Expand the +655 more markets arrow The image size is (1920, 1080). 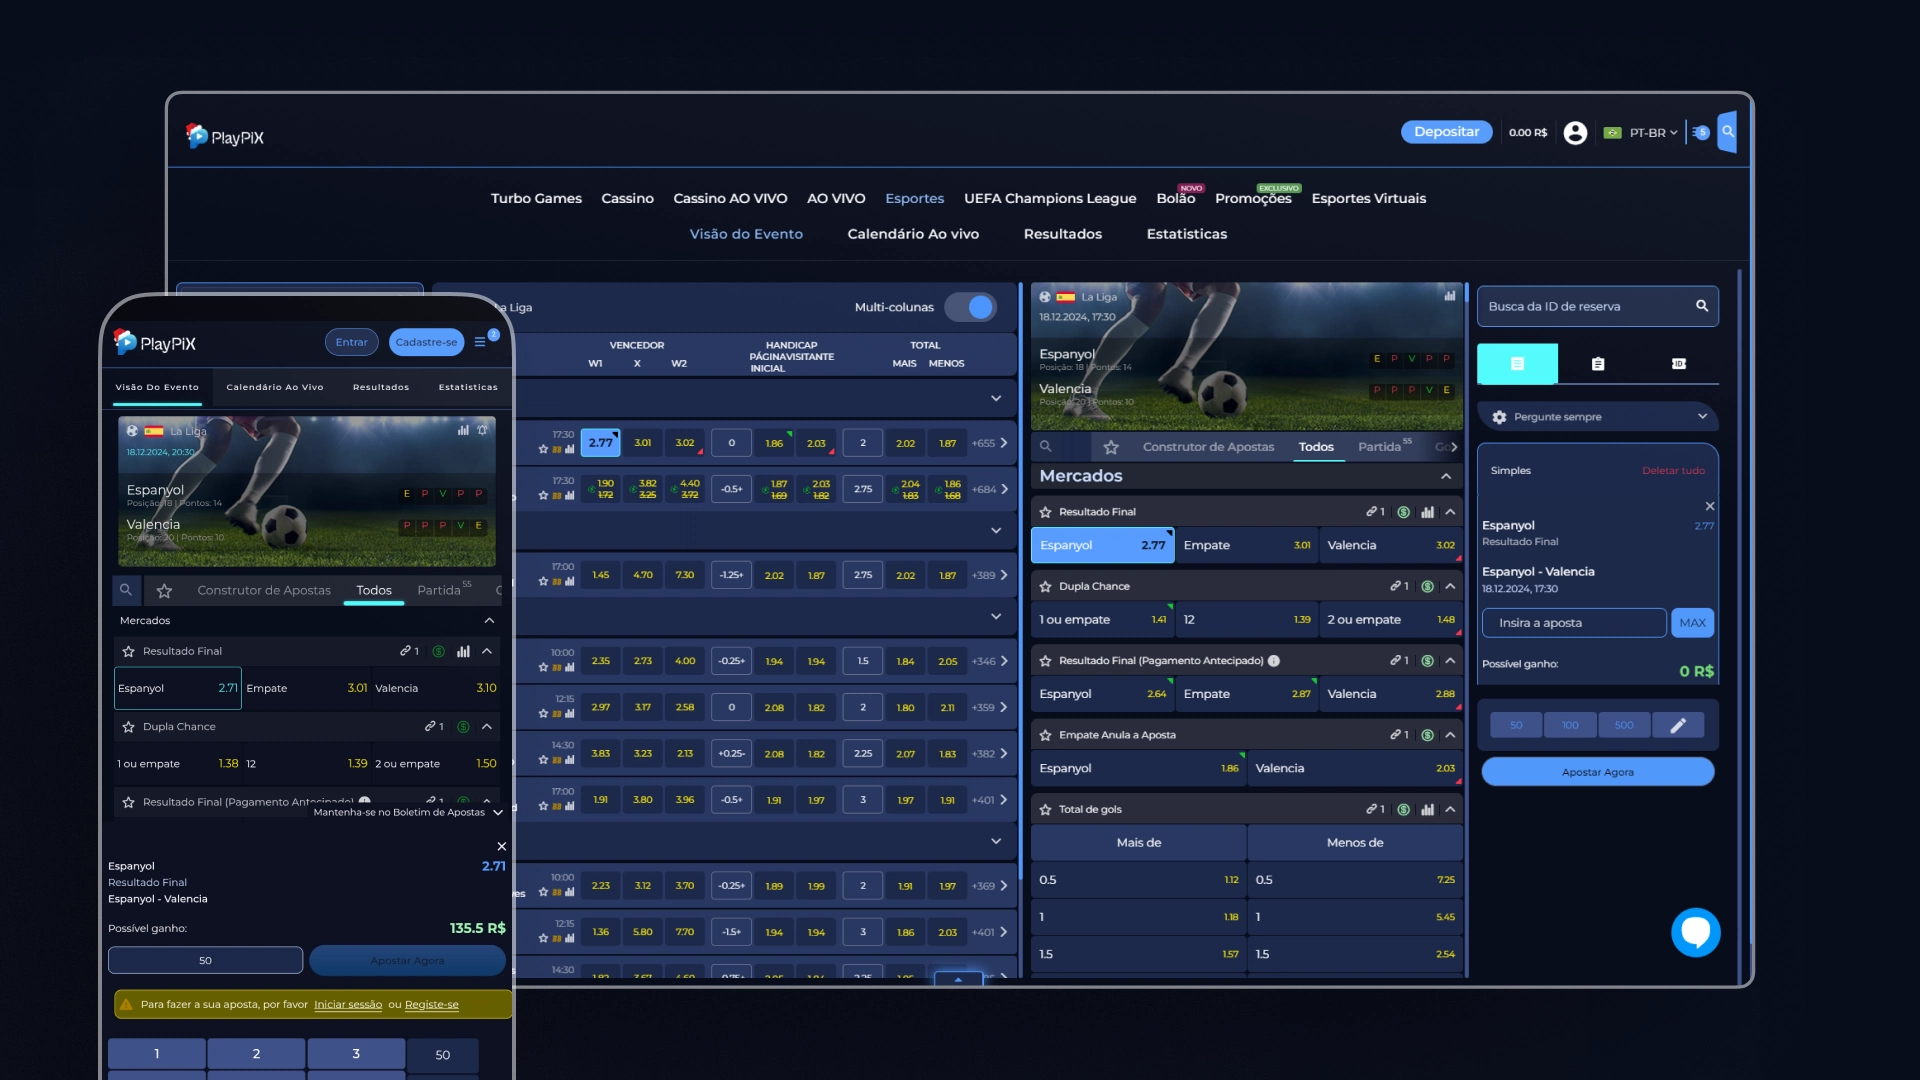pos(1004,443)
